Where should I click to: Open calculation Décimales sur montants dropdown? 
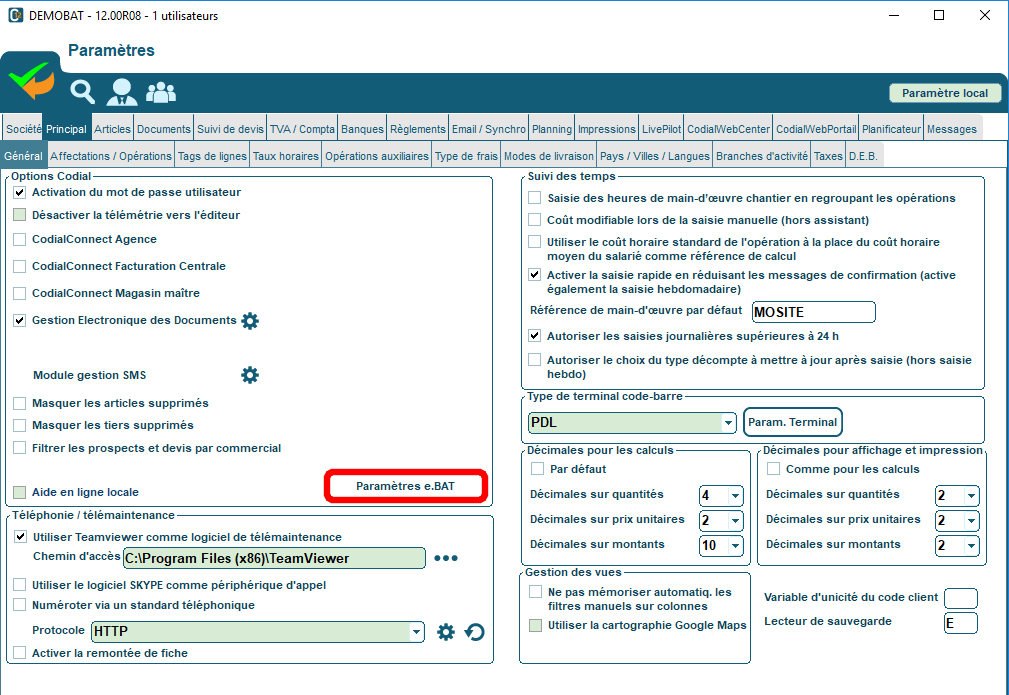click(736, 545)
